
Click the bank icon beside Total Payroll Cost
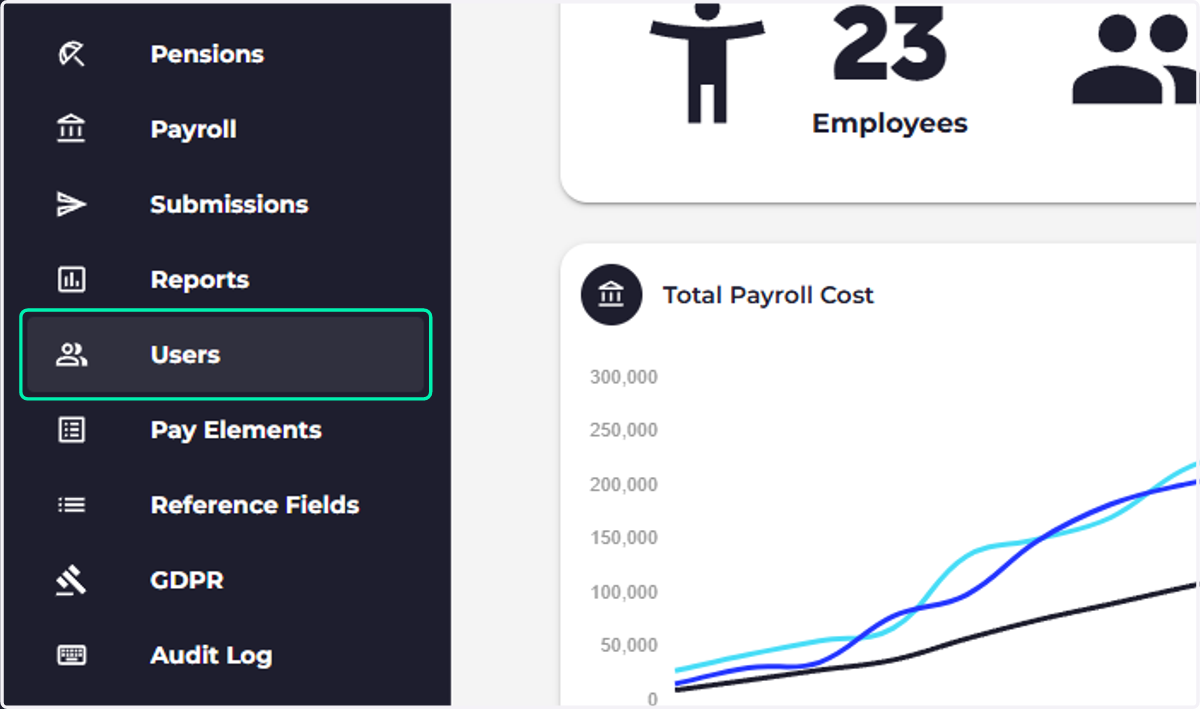tap(611, 295)
